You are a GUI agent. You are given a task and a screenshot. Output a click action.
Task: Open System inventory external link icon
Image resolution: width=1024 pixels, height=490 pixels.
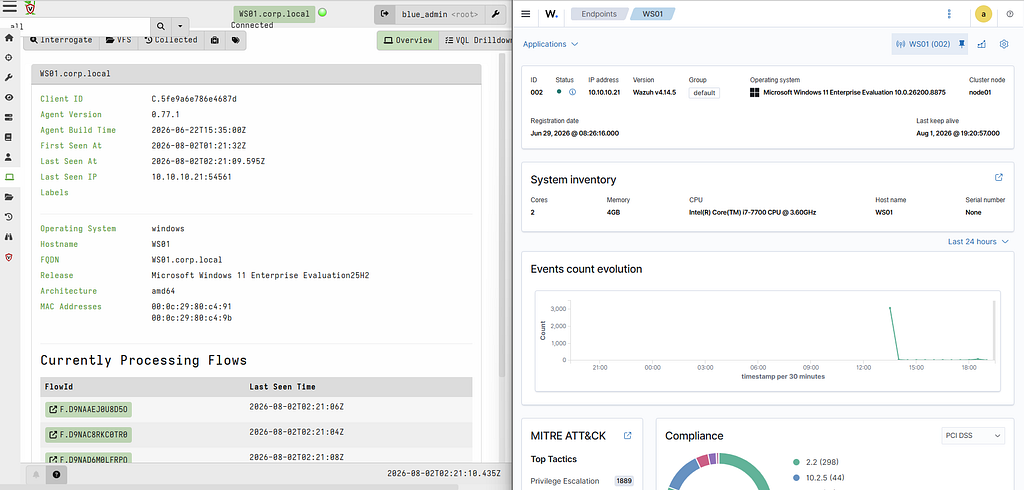(999, 177)
